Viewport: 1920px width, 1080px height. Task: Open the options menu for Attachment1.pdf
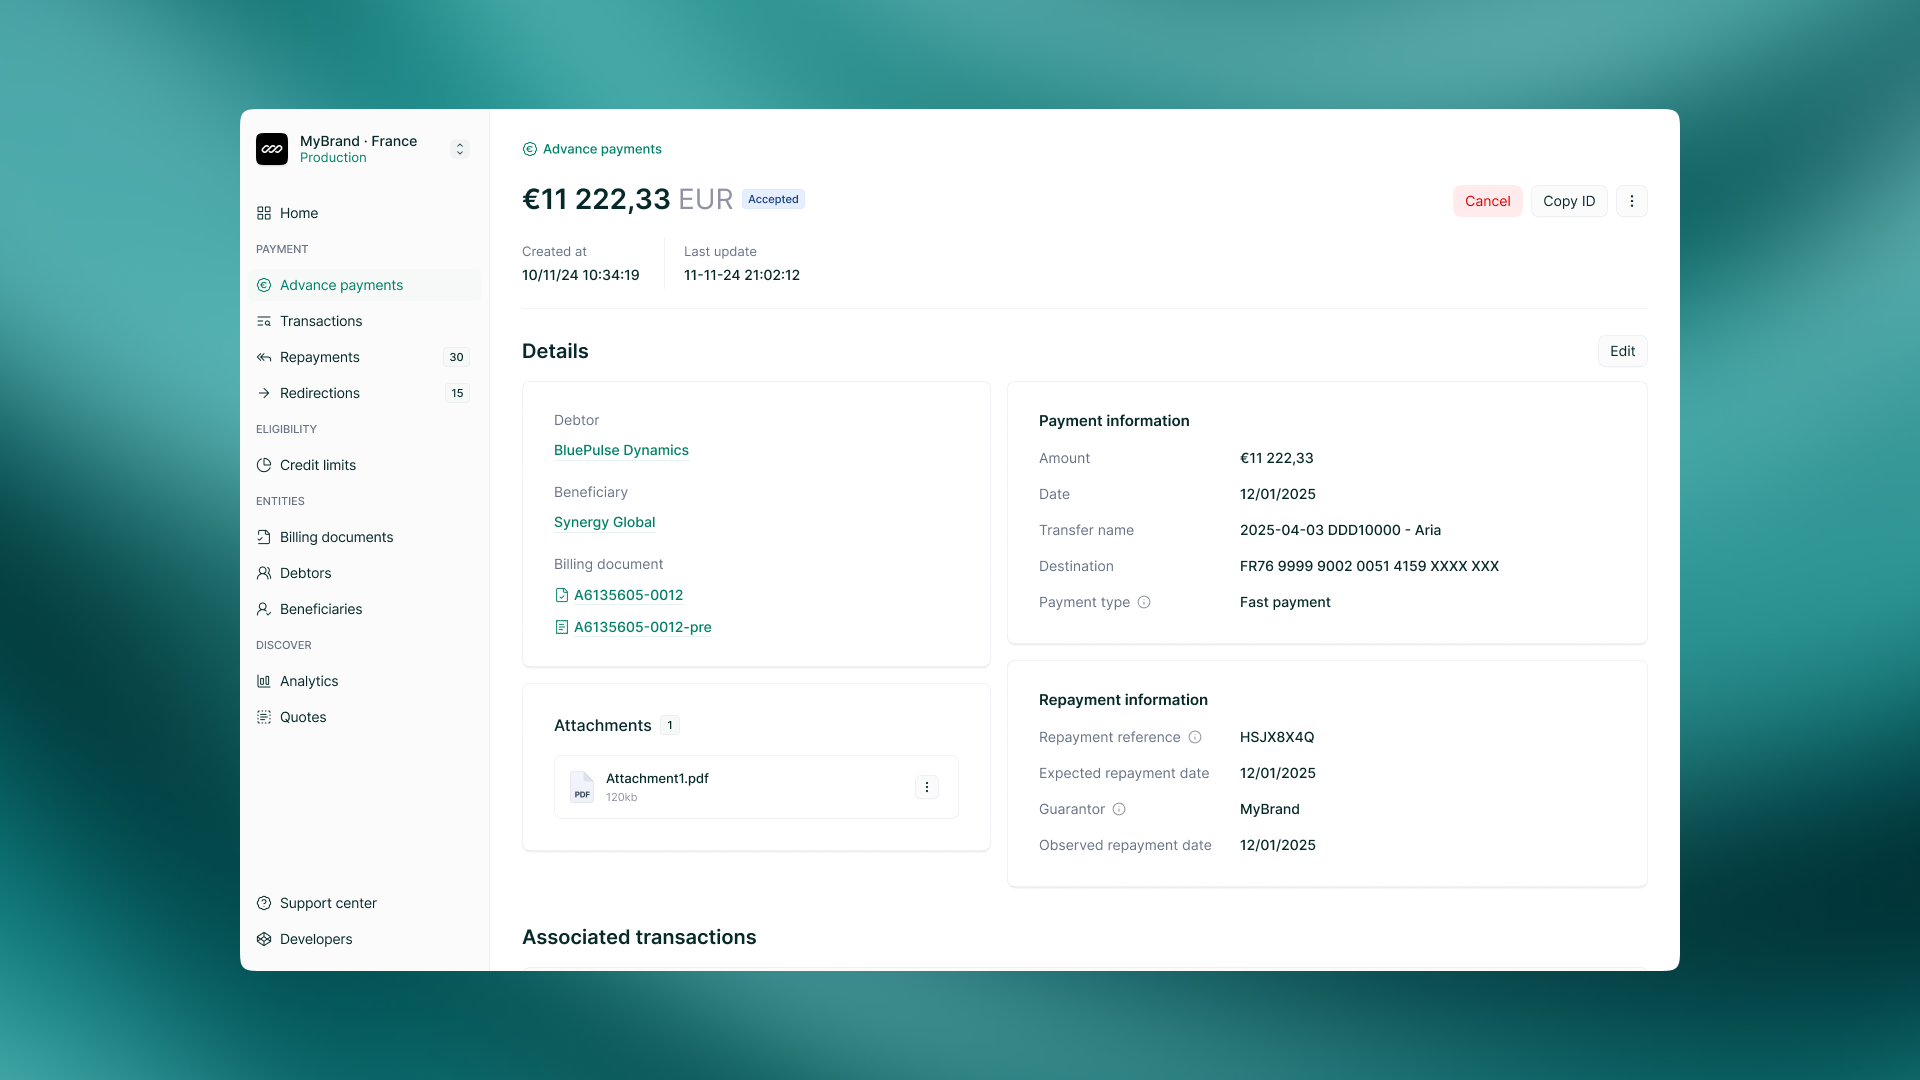[926, 787]
